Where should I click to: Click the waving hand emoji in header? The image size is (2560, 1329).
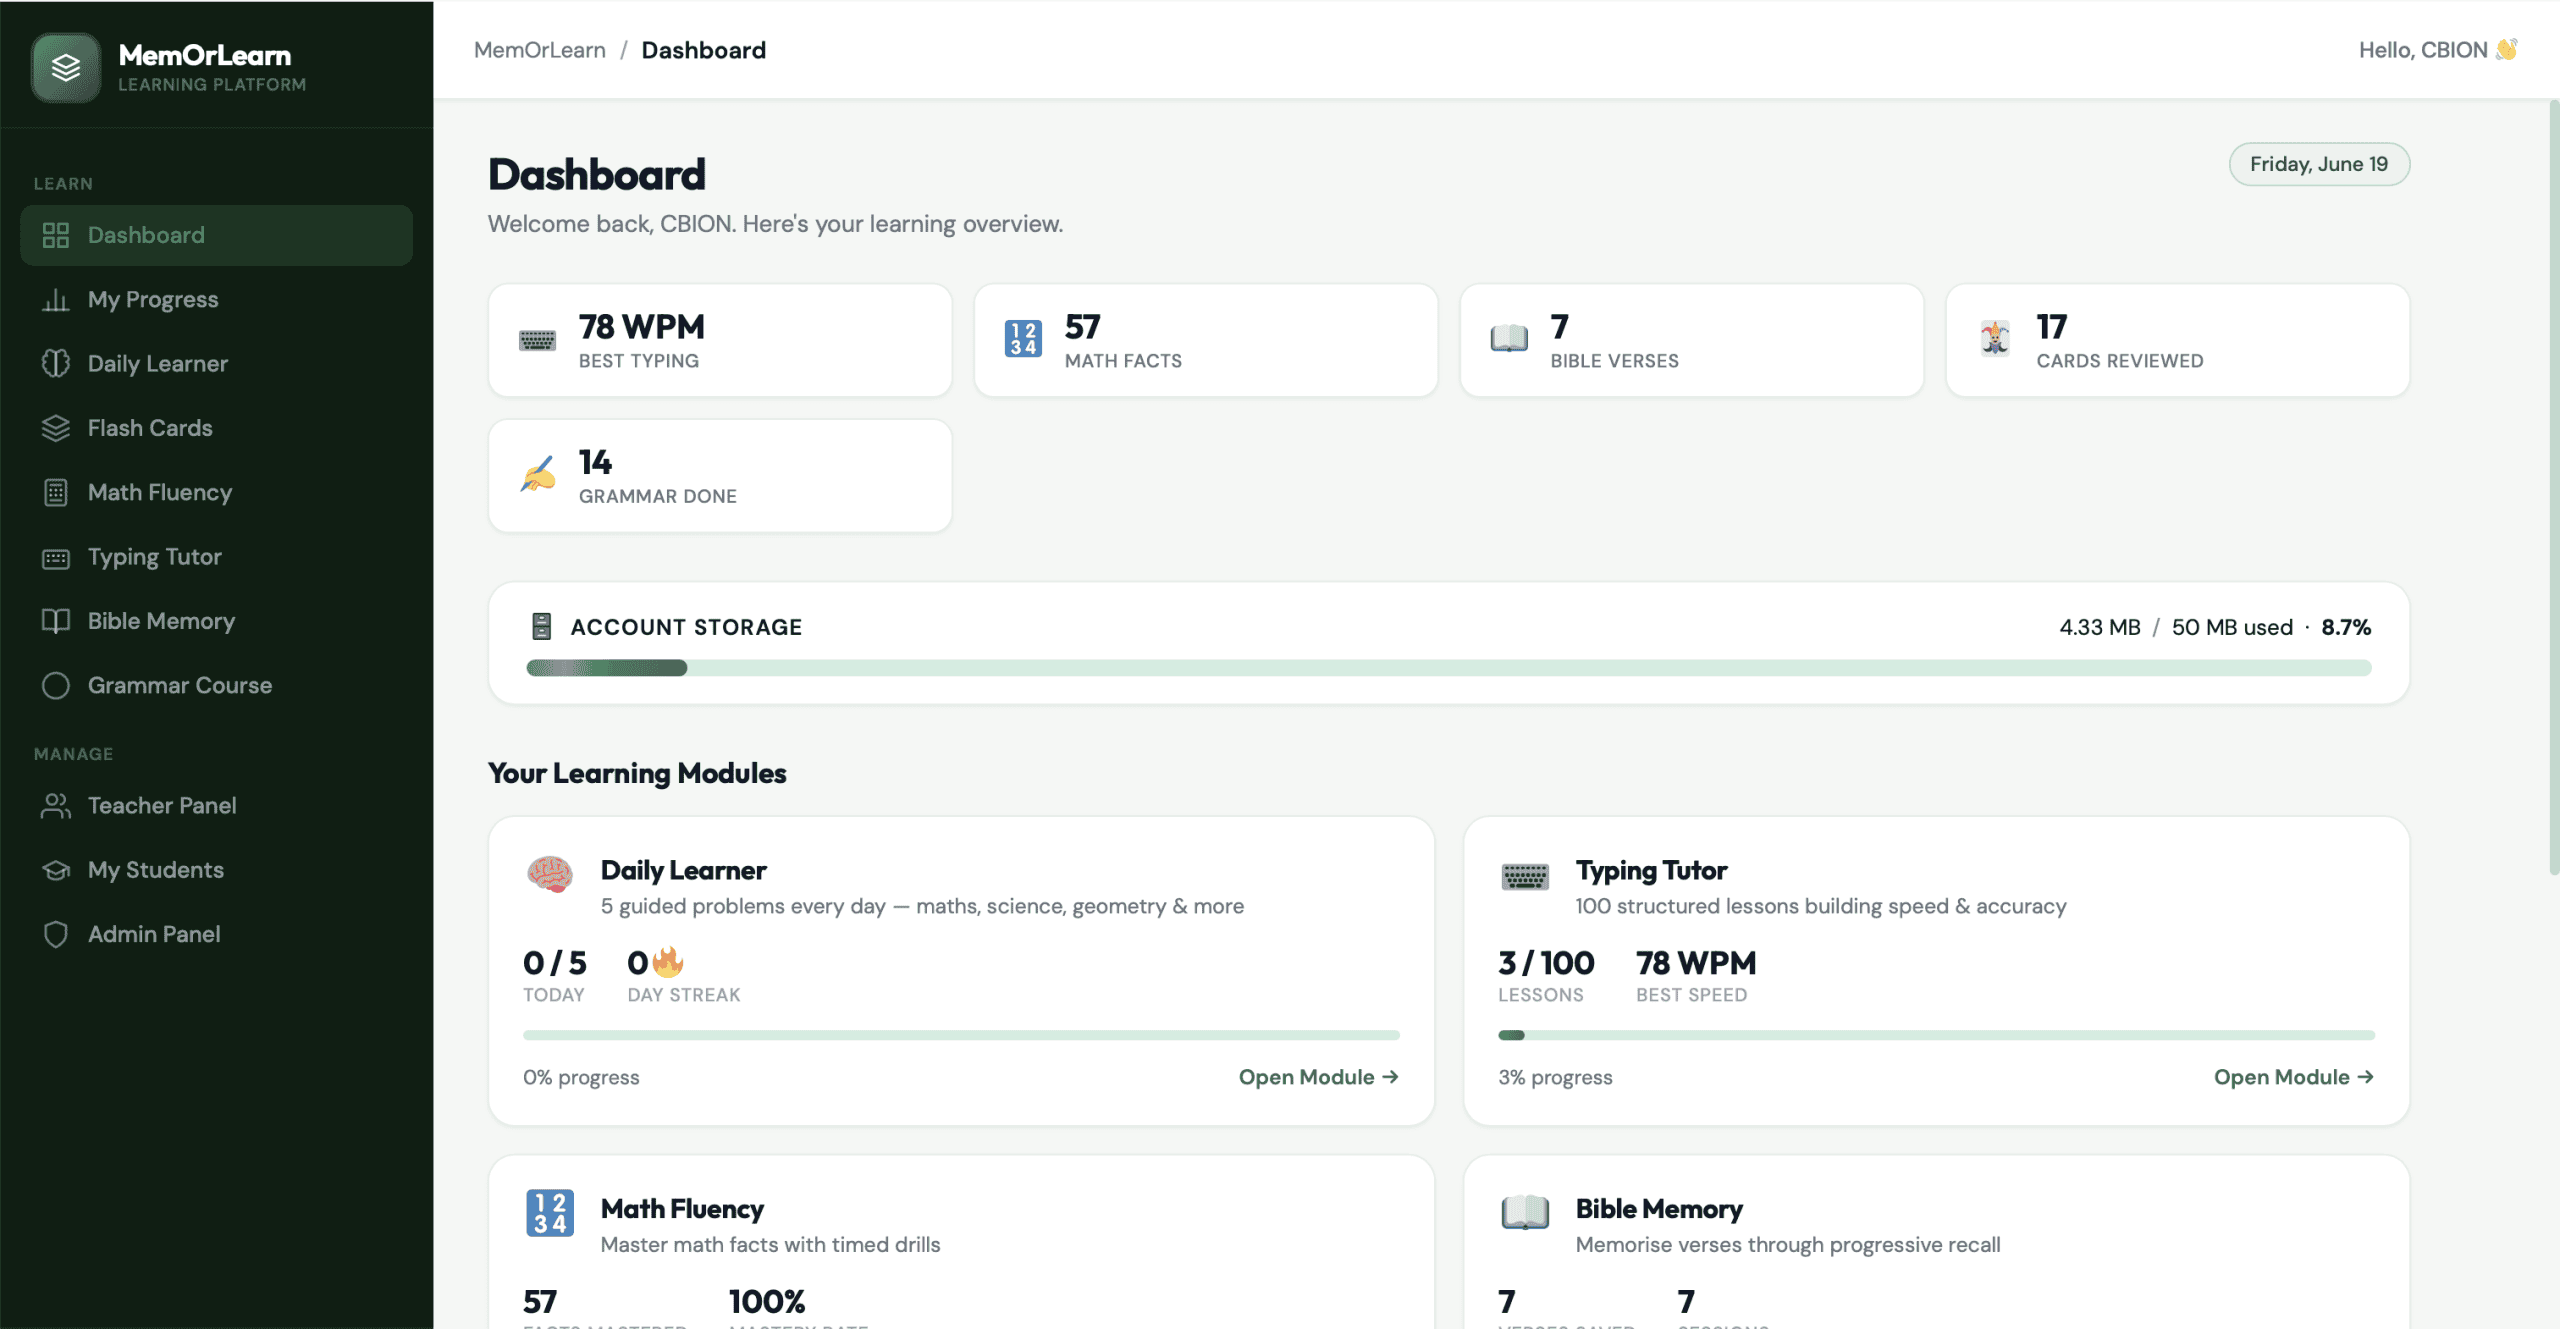click(2506, 50)
